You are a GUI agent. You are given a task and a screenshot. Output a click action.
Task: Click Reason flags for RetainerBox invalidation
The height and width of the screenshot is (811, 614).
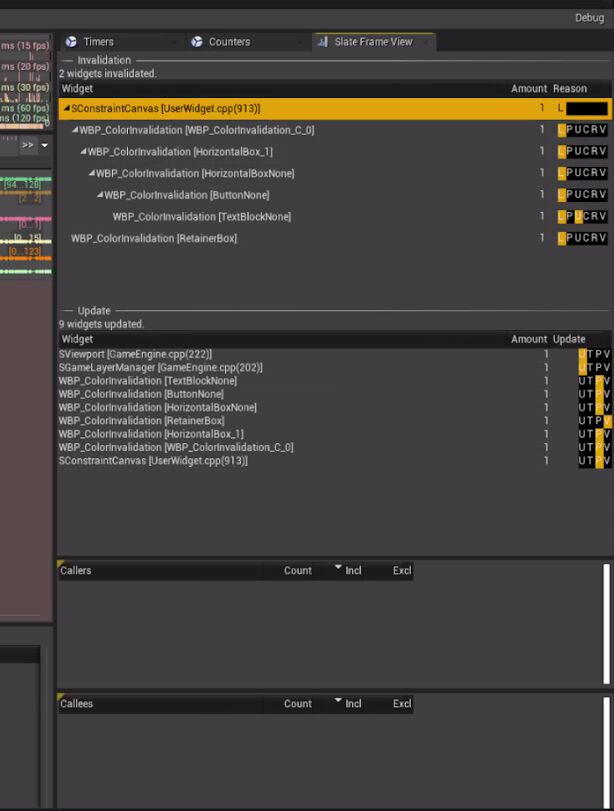click(x=582, y=238)
